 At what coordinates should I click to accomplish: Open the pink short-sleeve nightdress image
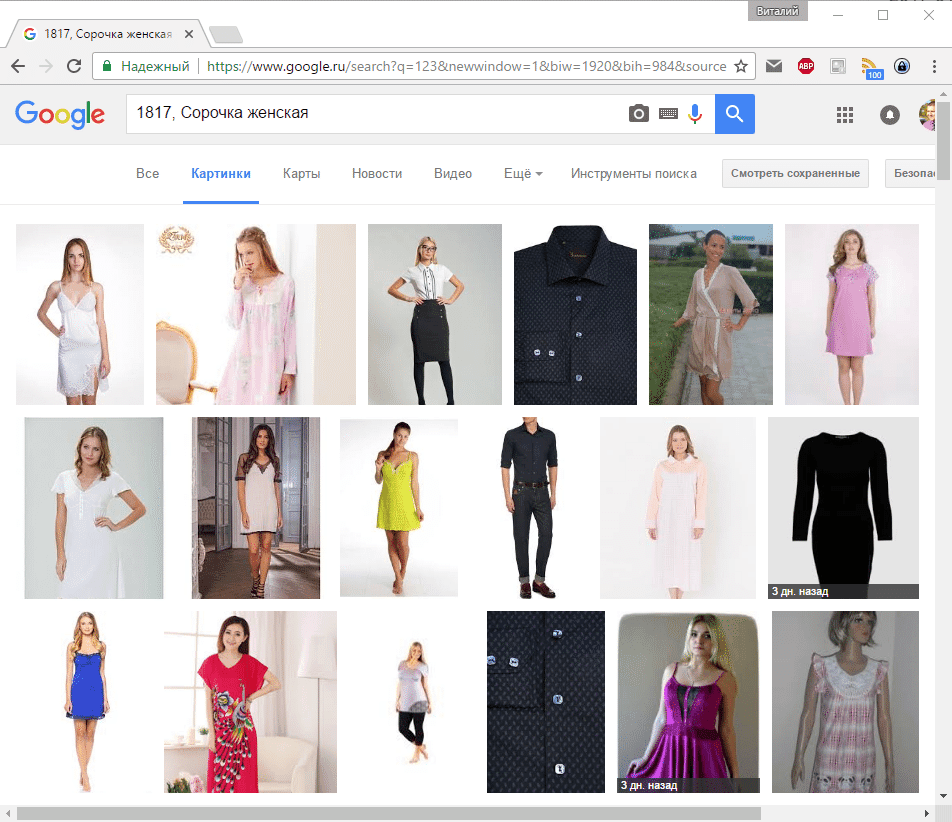[x=852, y=314]
